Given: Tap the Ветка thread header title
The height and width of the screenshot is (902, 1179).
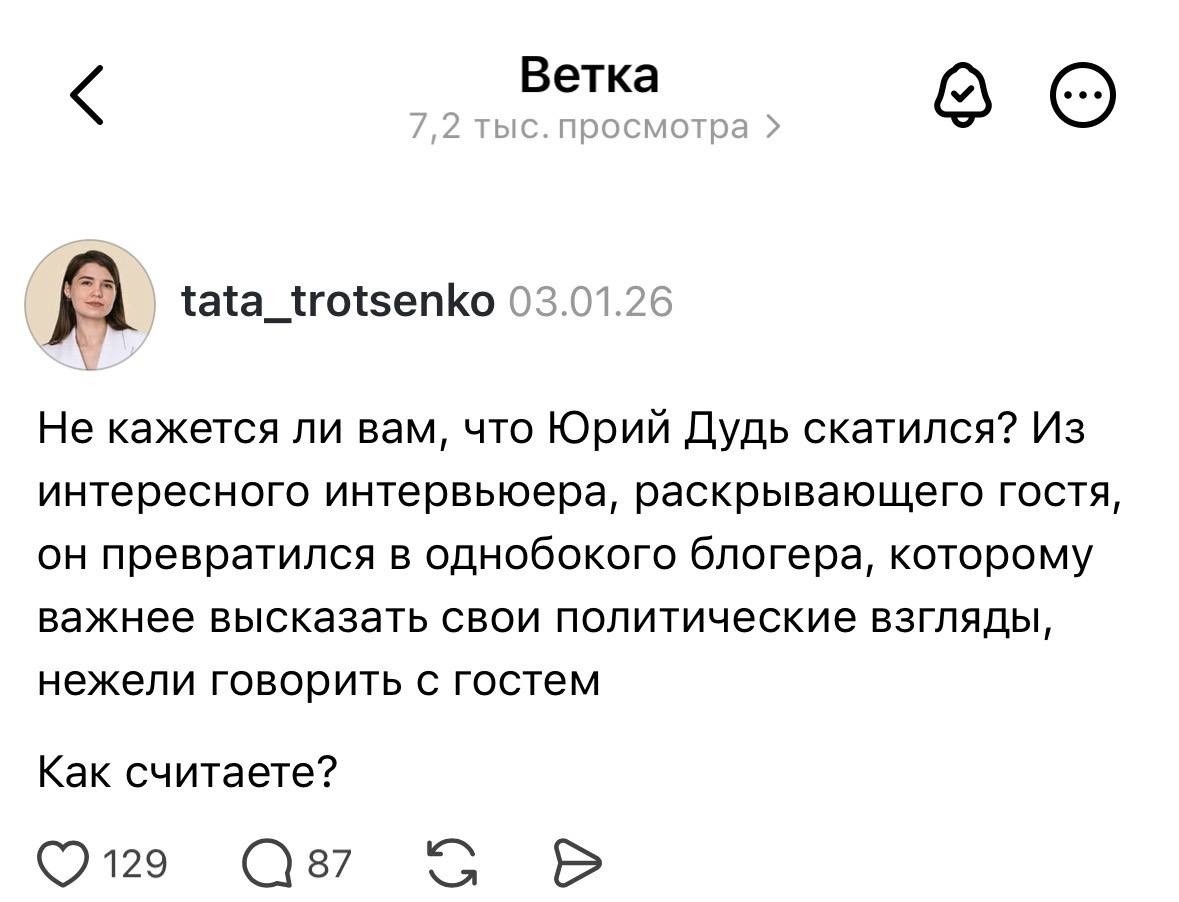Looking at the screenshot, I should 588,74.
